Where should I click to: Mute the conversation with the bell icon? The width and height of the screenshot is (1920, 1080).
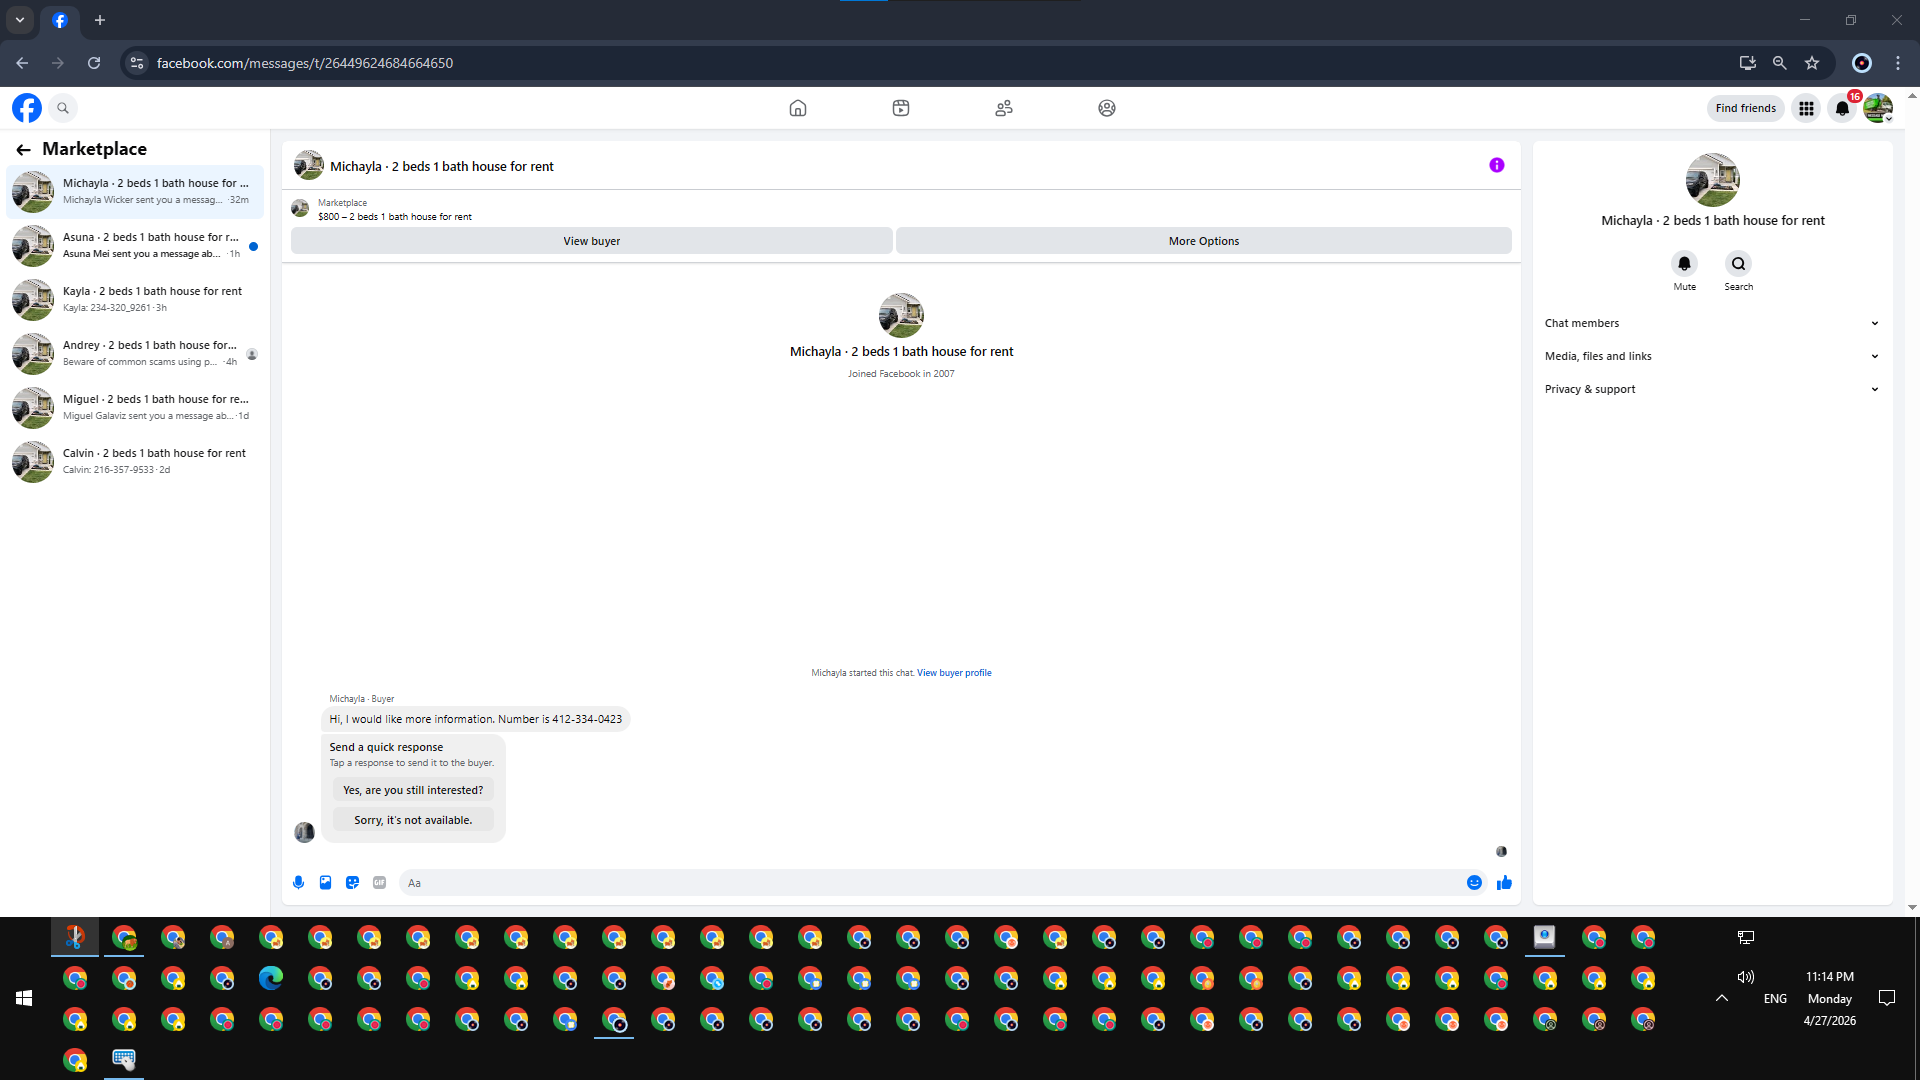[x=1685, y=264]
